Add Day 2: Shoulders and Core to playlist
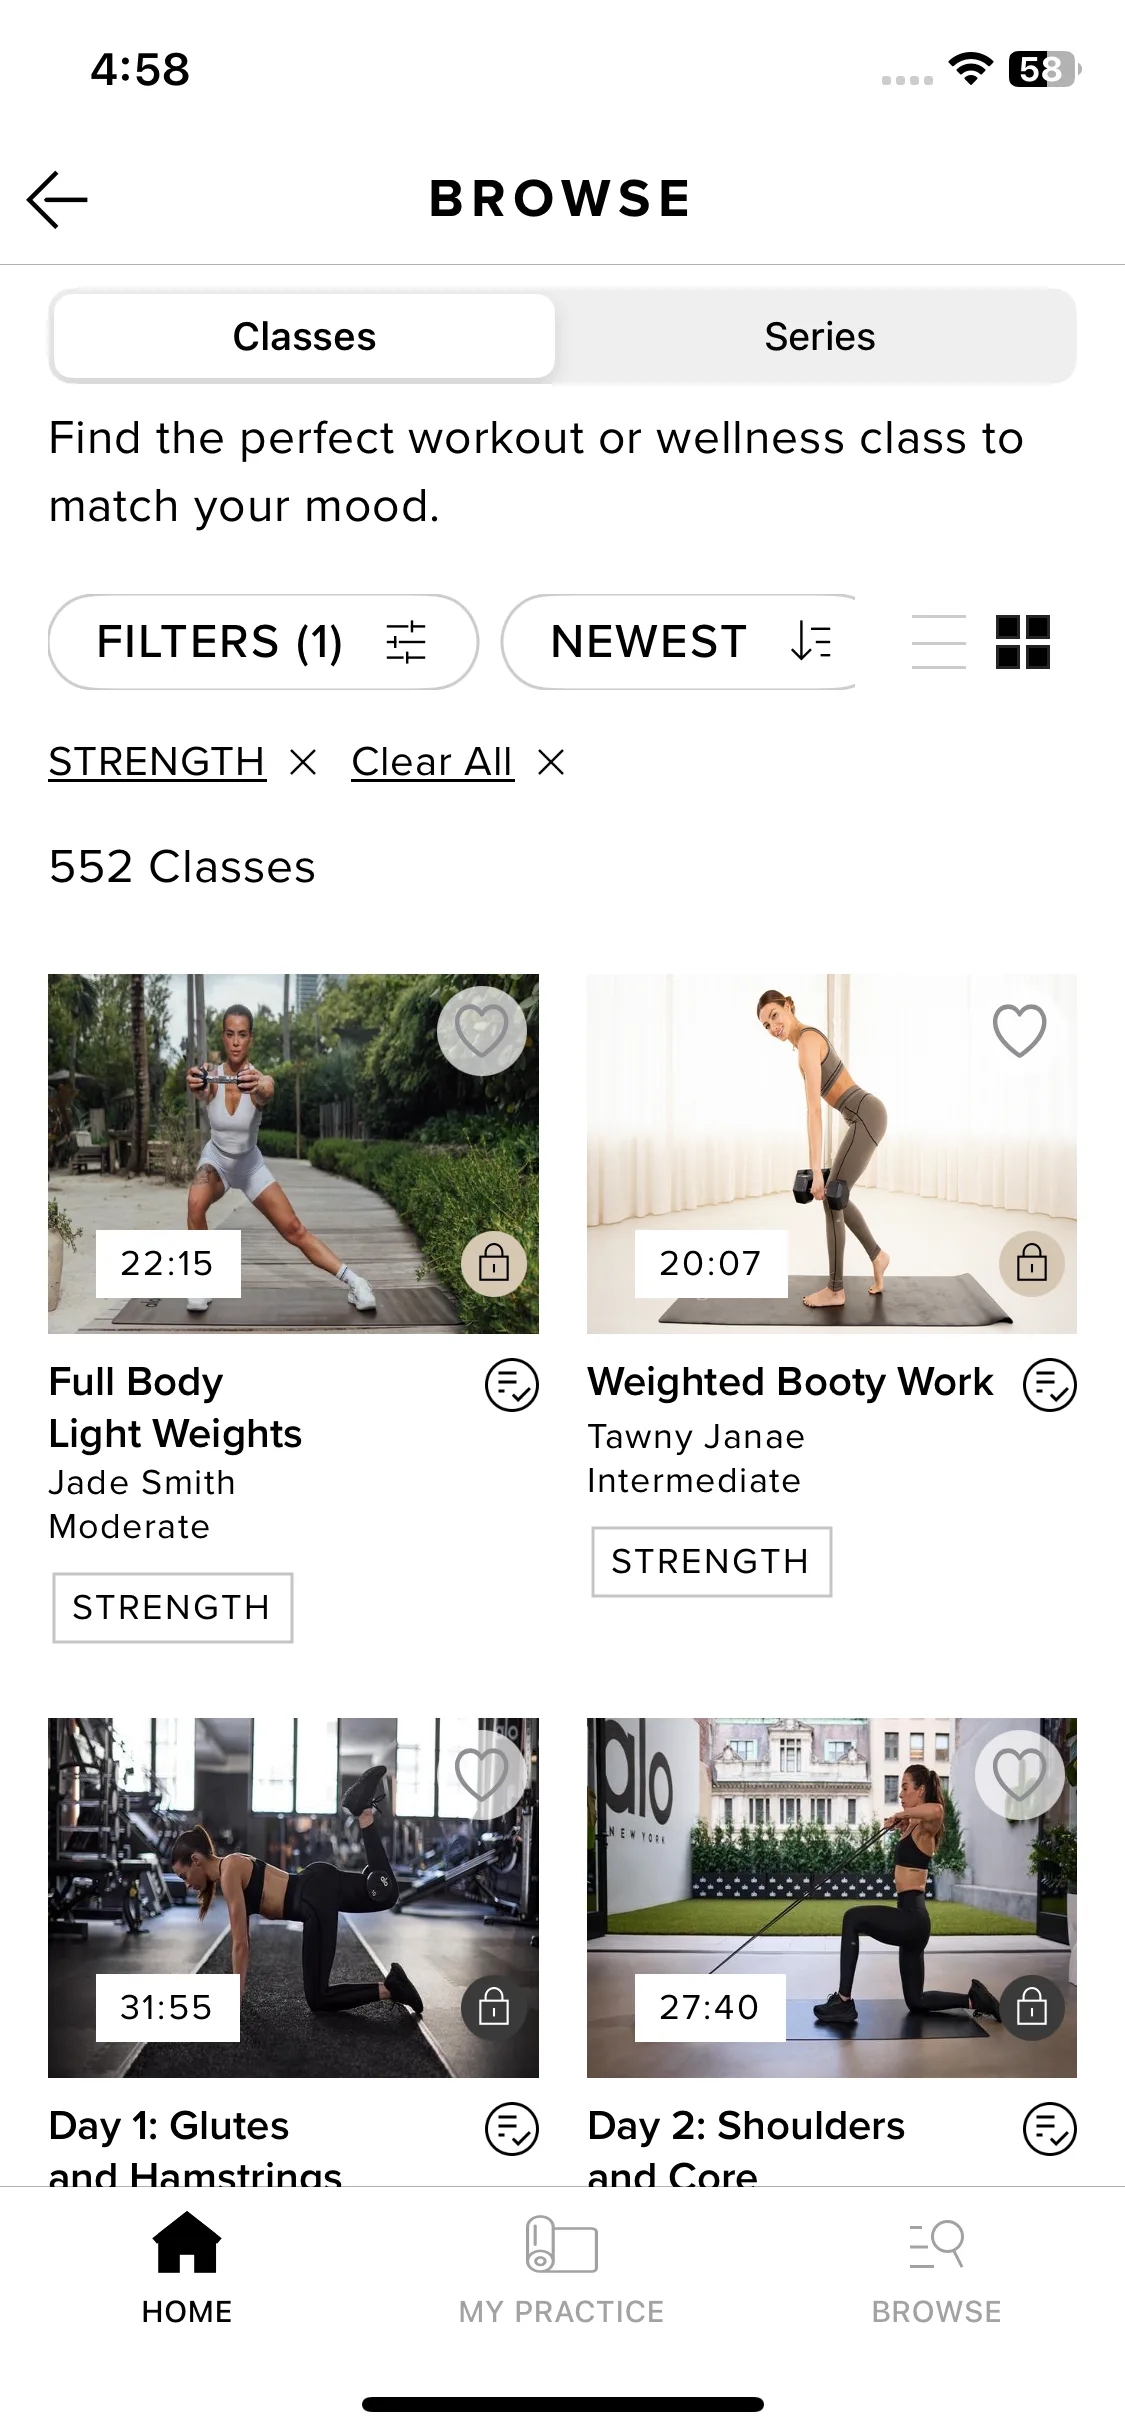The width and height of the screenshot is (1125, 2436). click(1050, 2129)
